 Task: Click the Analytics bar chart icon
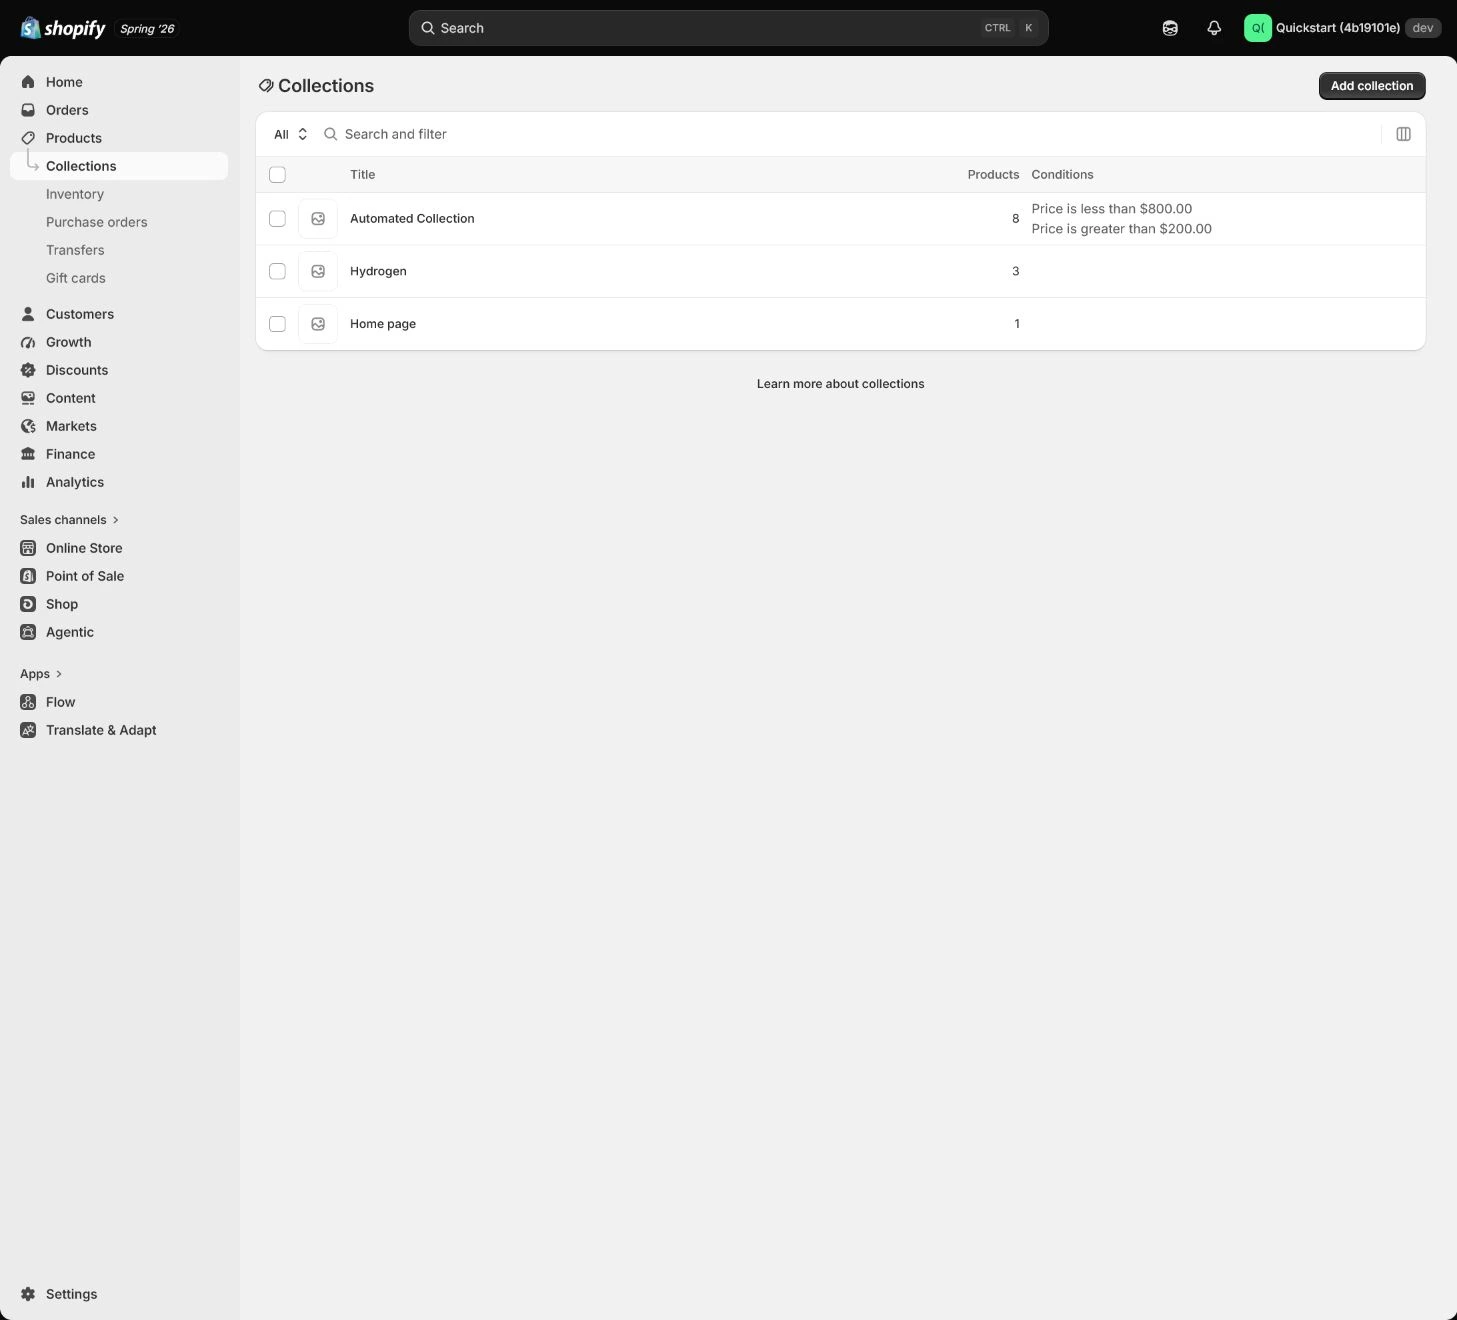[x=28, y=482]
